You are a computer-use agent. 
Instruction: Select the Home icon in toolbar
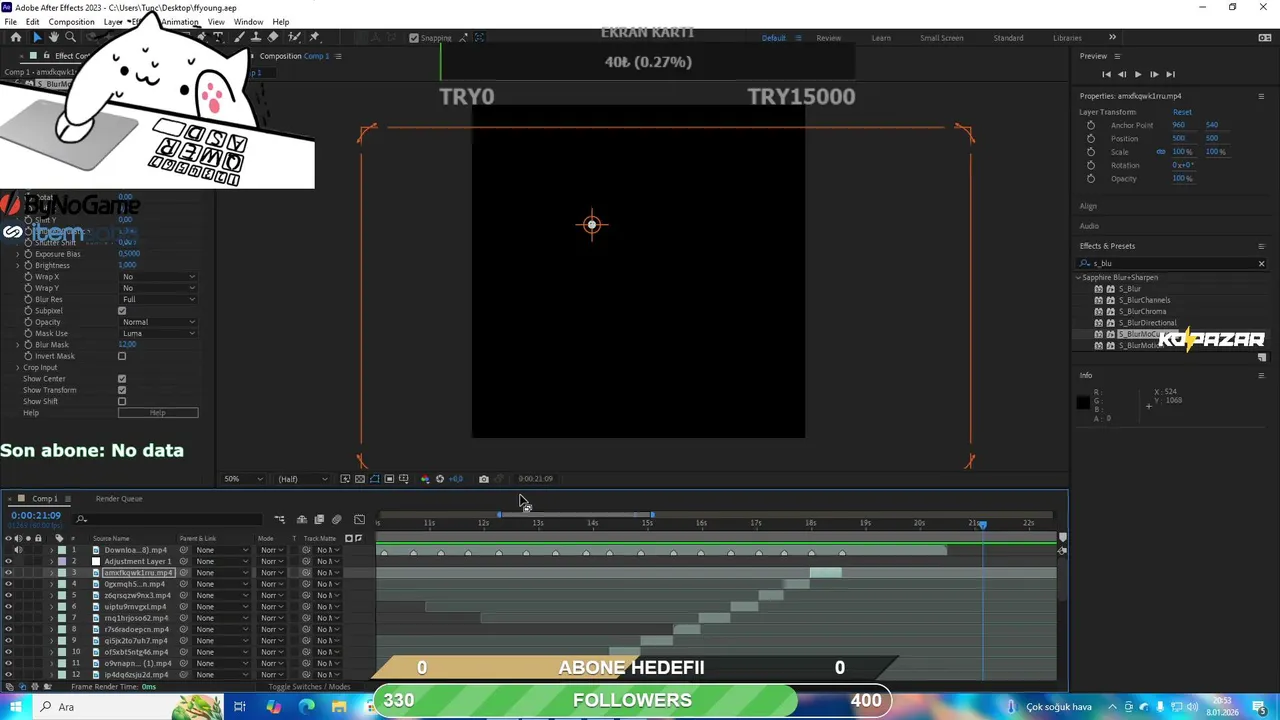point(15,37)
